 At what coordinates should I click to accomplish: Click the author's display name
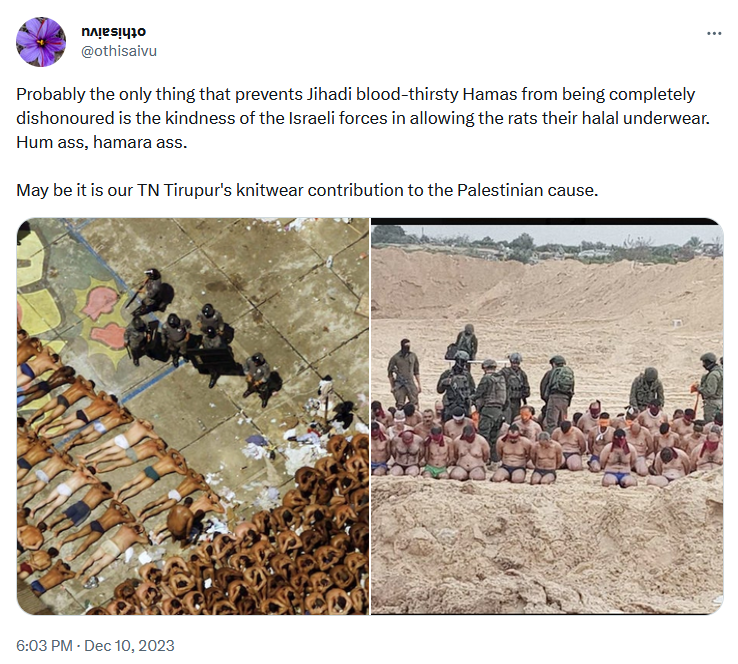click(113, 32)
